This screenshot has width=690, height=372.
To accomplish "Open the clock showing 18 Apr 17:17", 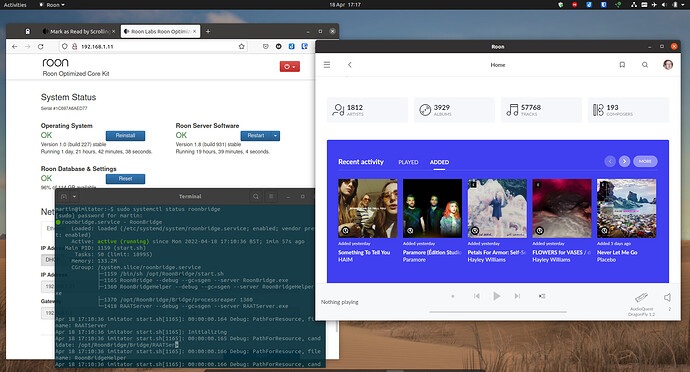I will [x=345, y=5].
